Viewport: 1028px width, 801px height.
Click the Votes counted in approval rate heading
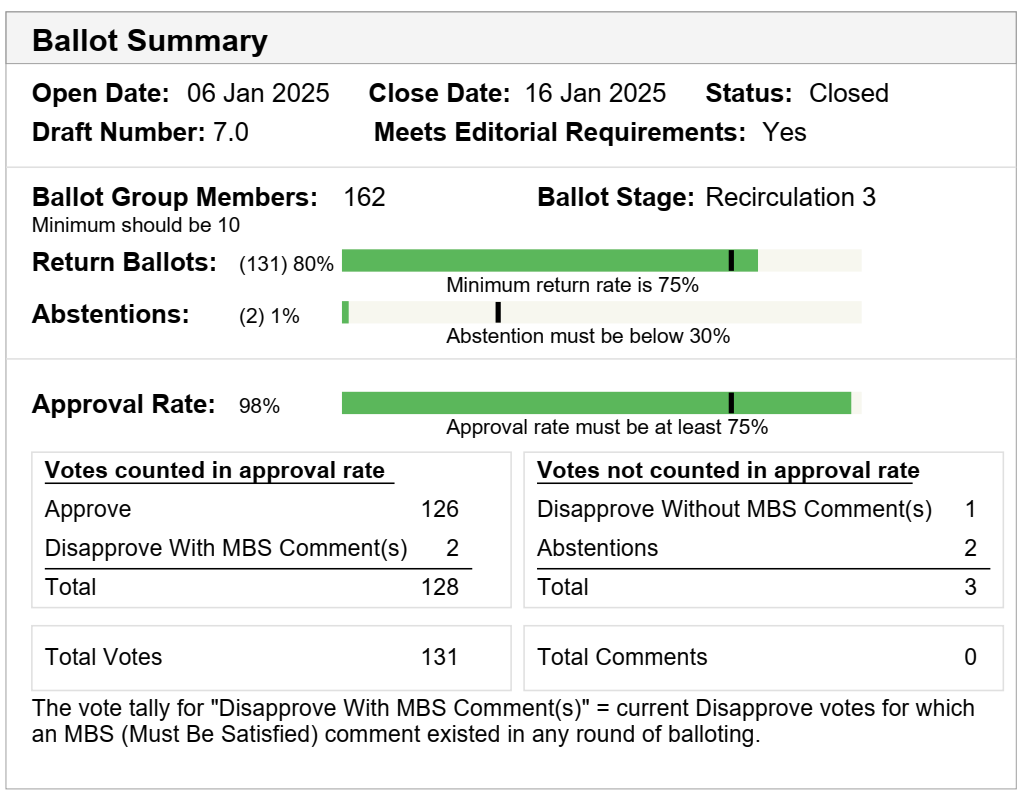(x=215, y=471)
